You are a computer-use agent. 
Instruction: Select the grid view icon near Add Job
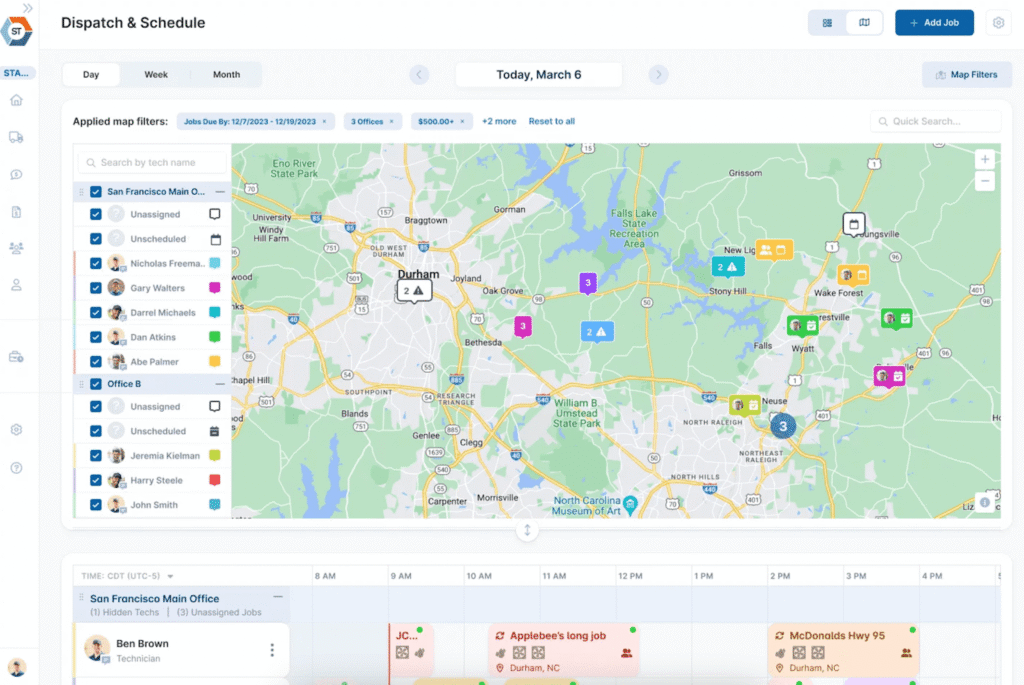point(826,21)
